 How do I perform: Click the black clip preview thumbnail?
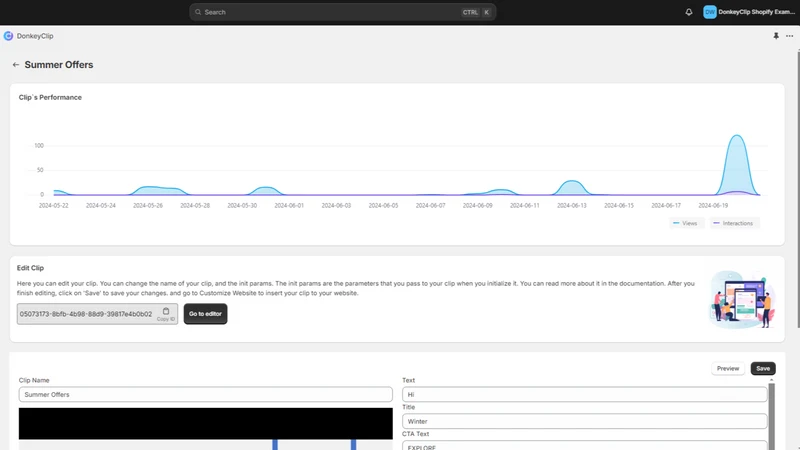206,423
